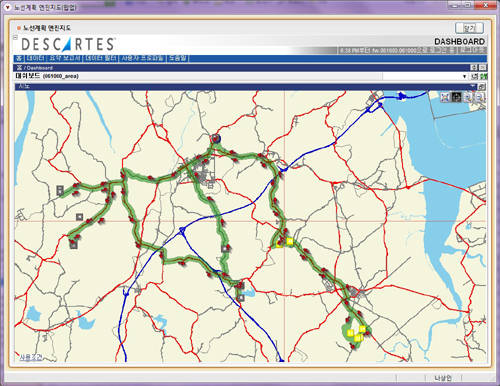Select the zoom-in magnifier map tool
500x386 pixels.
click(468, 97)
